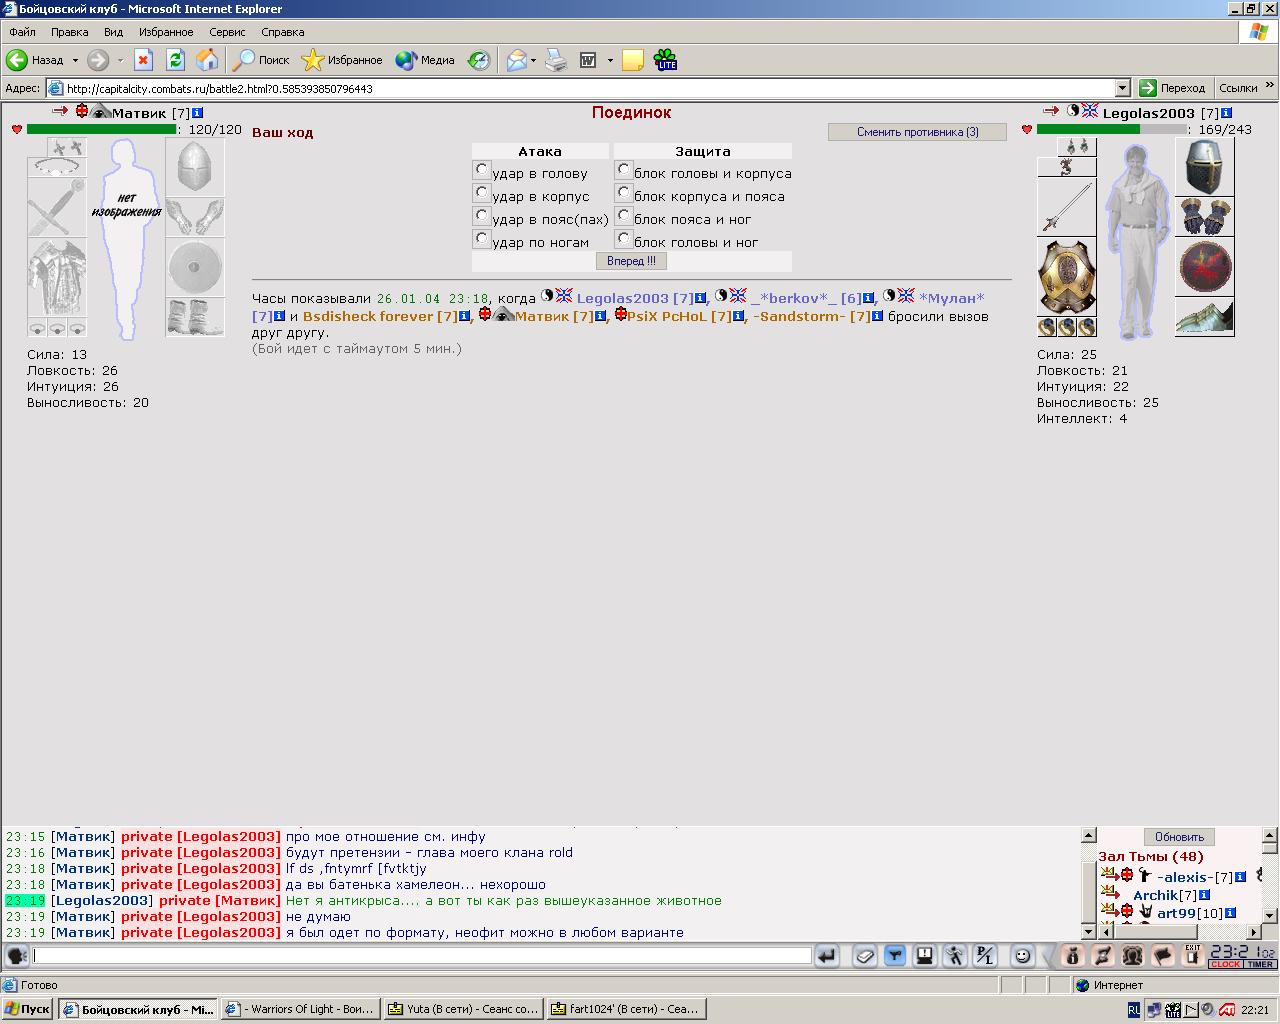
Task: Click the IE Stop toolbar icon
Action: coord(143,60)
